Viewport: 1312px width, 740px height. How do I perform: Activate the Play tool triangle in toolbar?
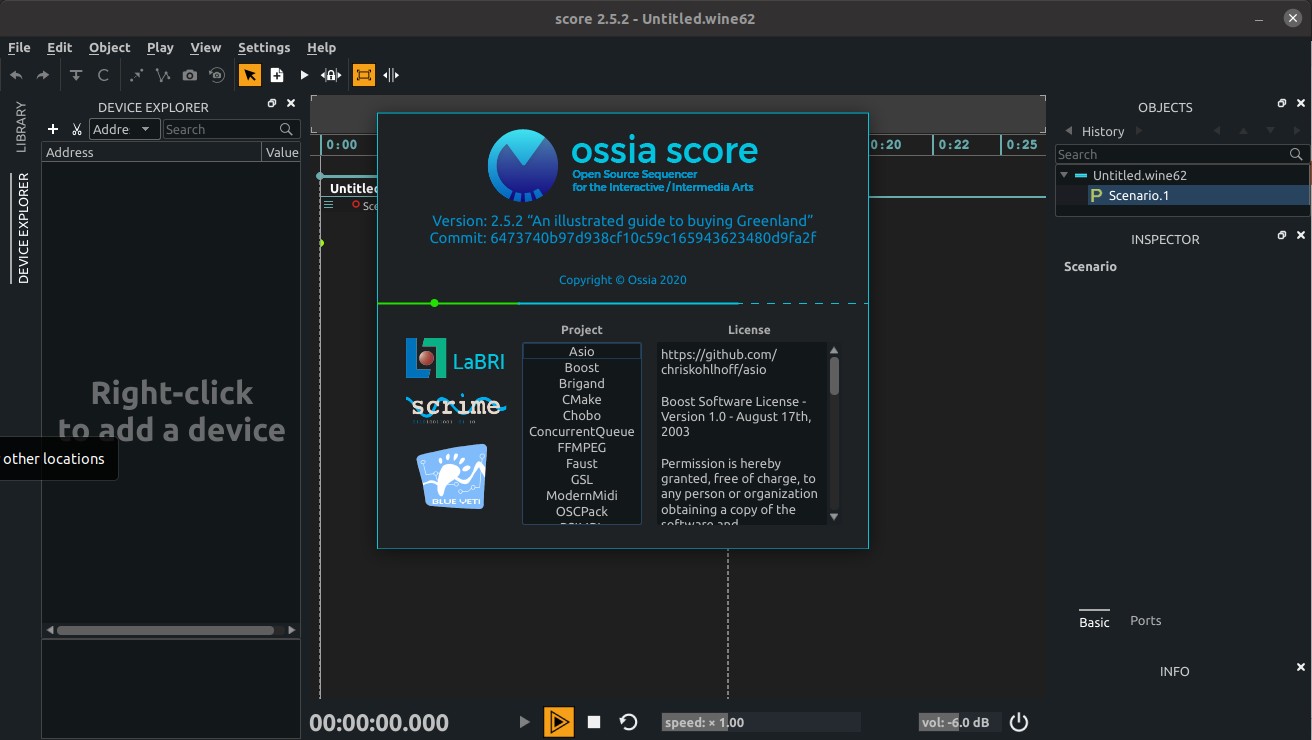pos(304,75)
